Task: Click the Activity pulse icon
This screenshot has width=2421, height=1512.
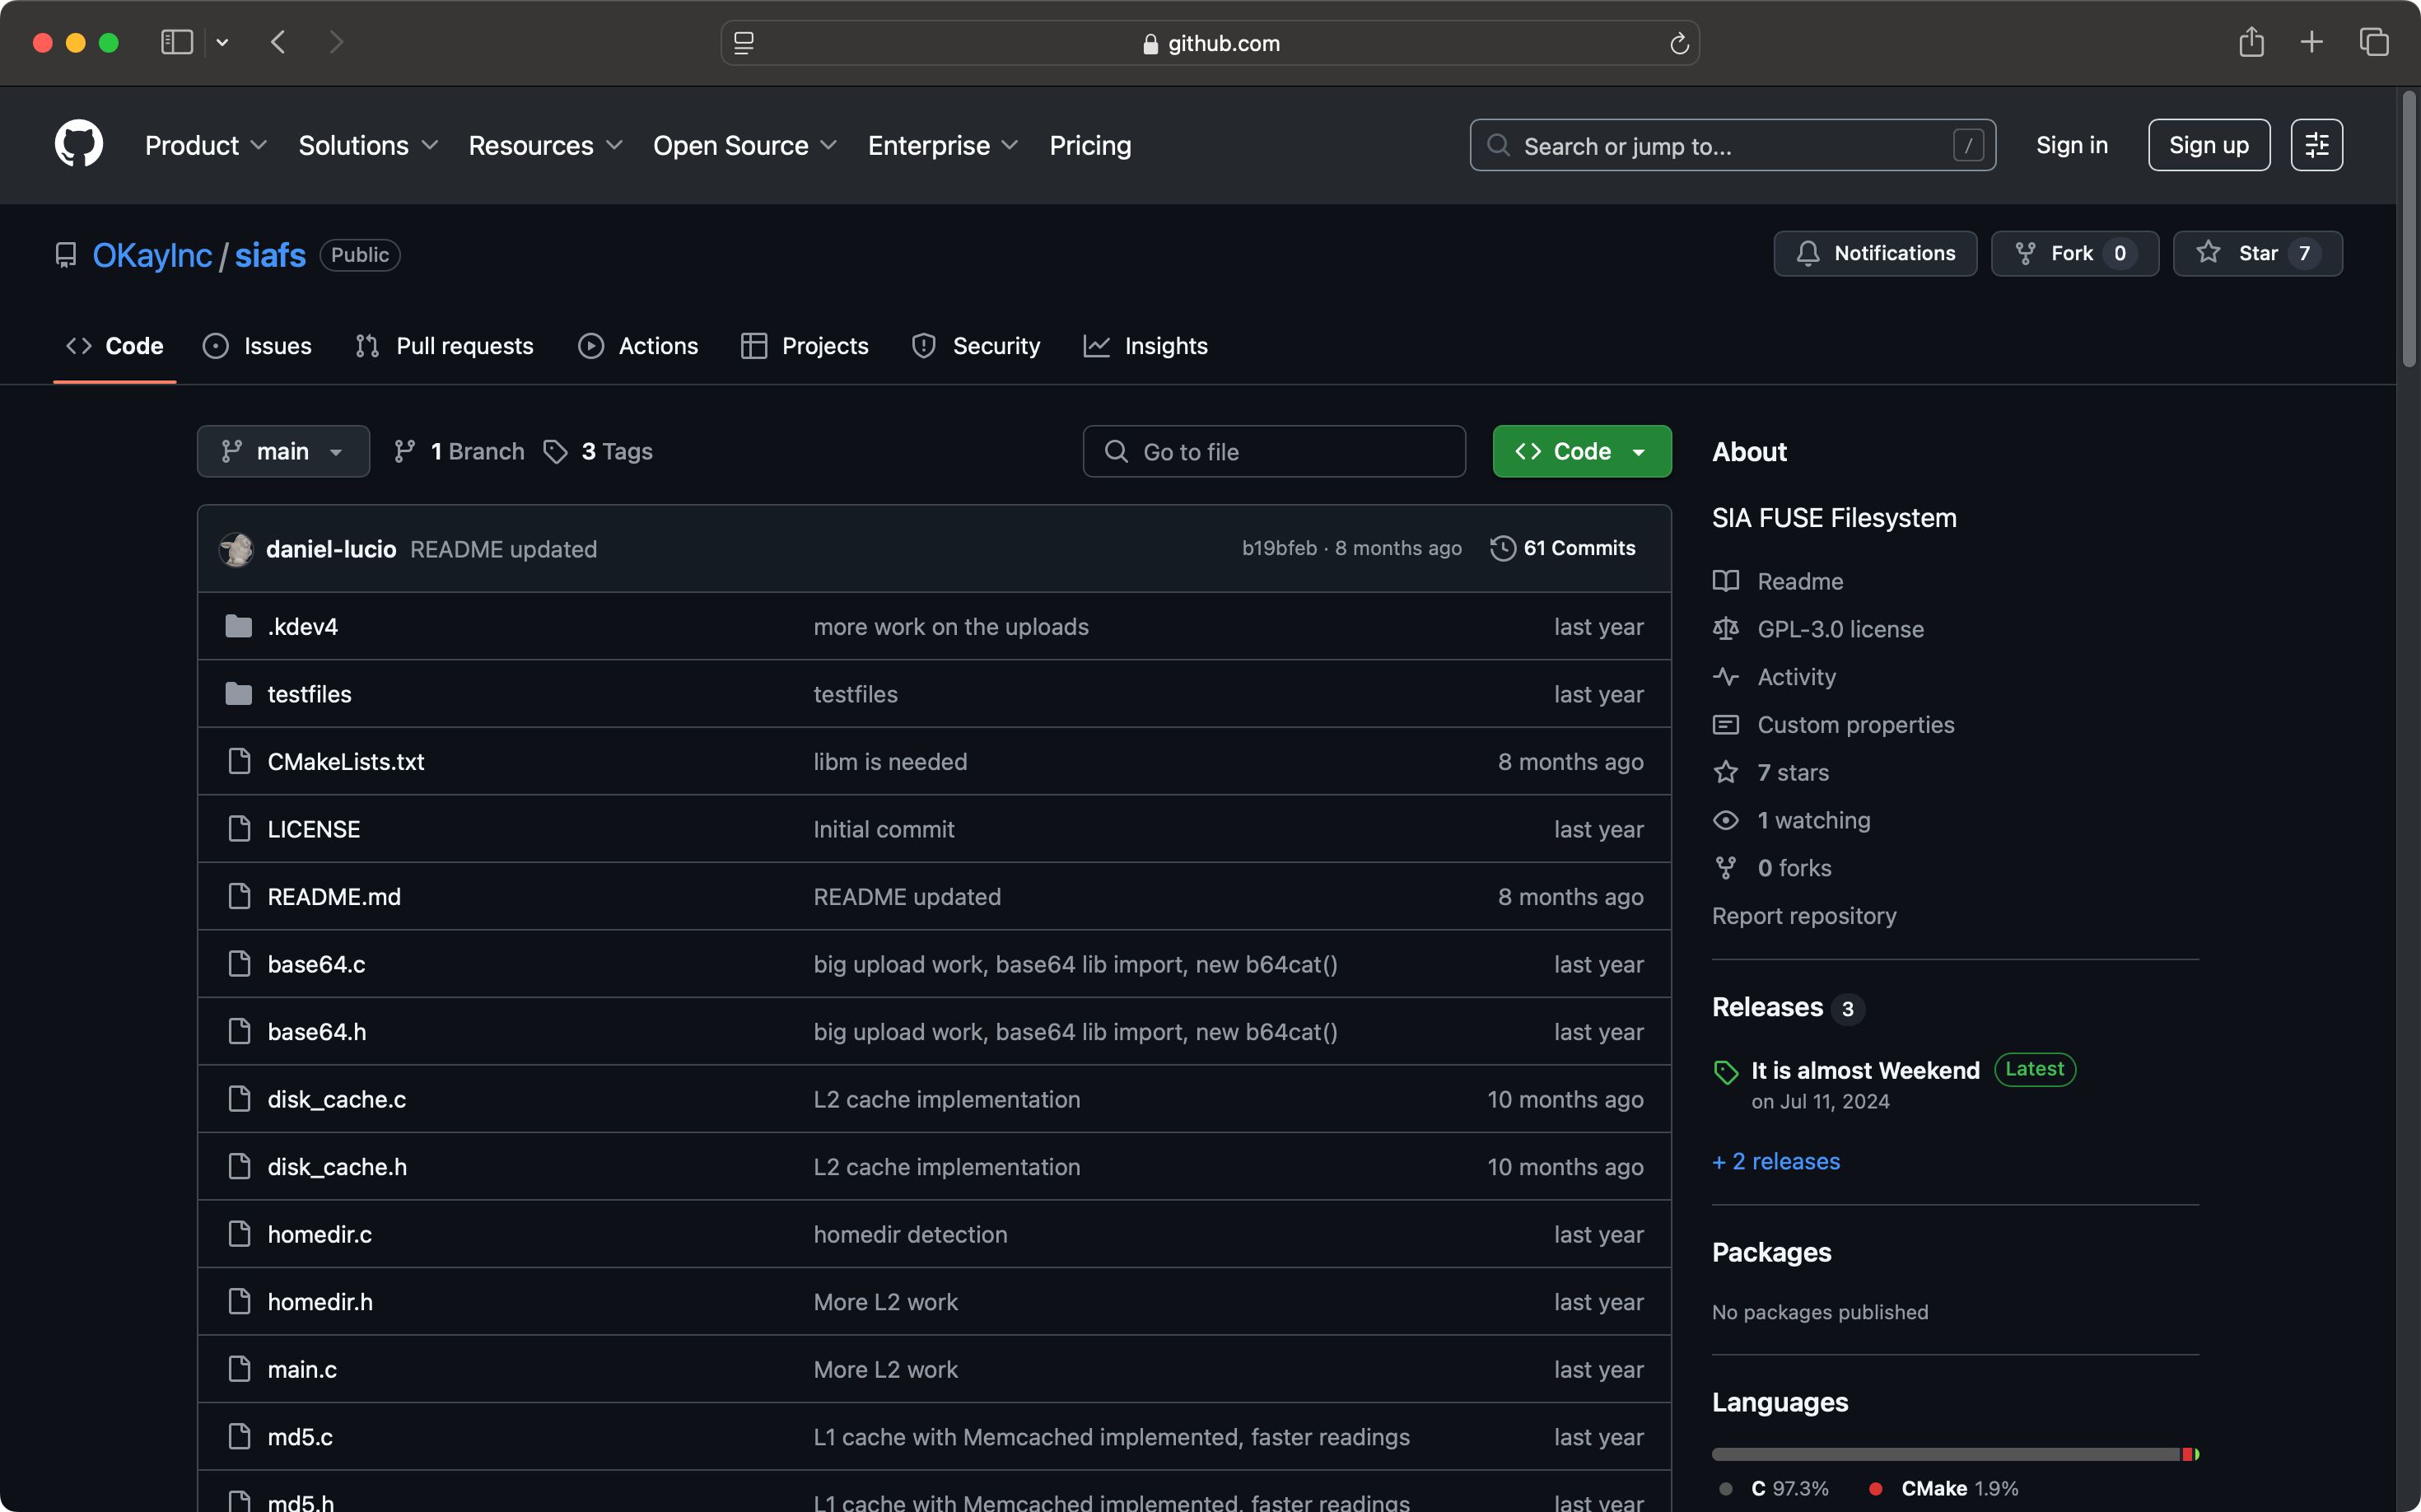Action: pyautogui.click(x=1725, y=677)
